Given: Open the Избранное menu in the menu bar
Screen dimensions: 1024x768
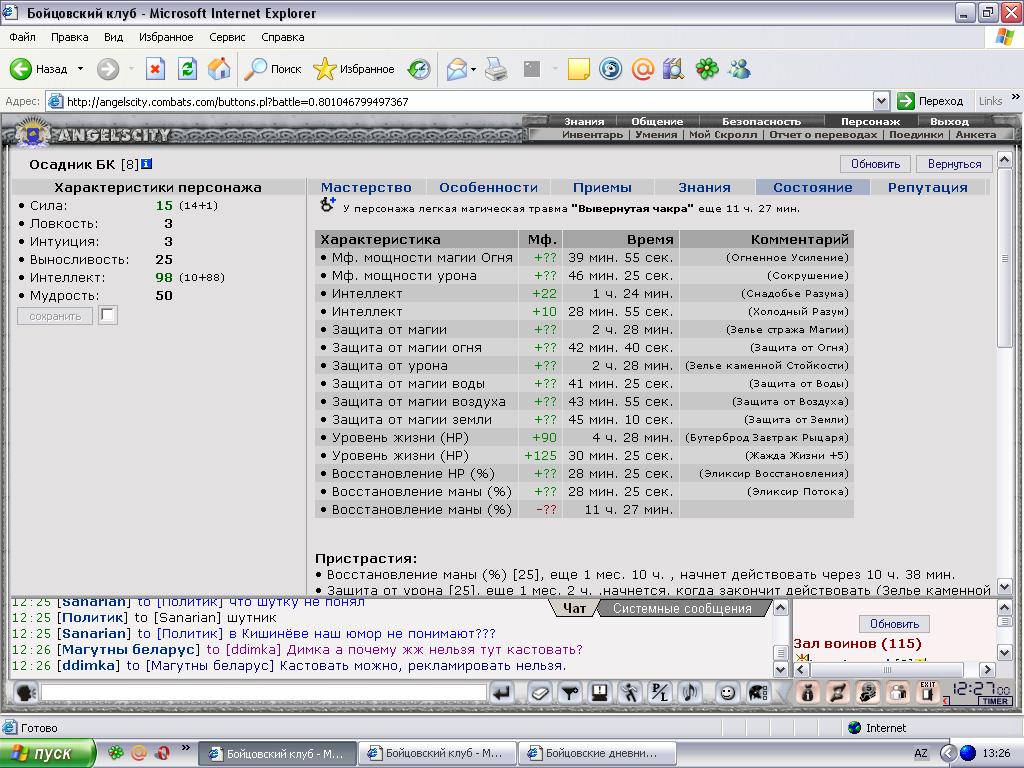Looking at the screenshot, I should point(166,37).
